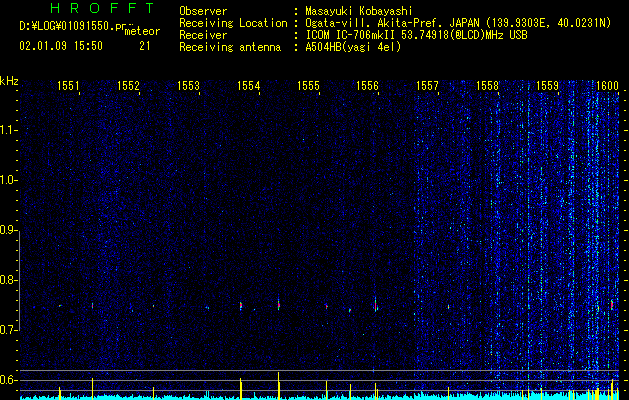
Task: Select the meteor count value 21
Action: (x=145, y=46)
